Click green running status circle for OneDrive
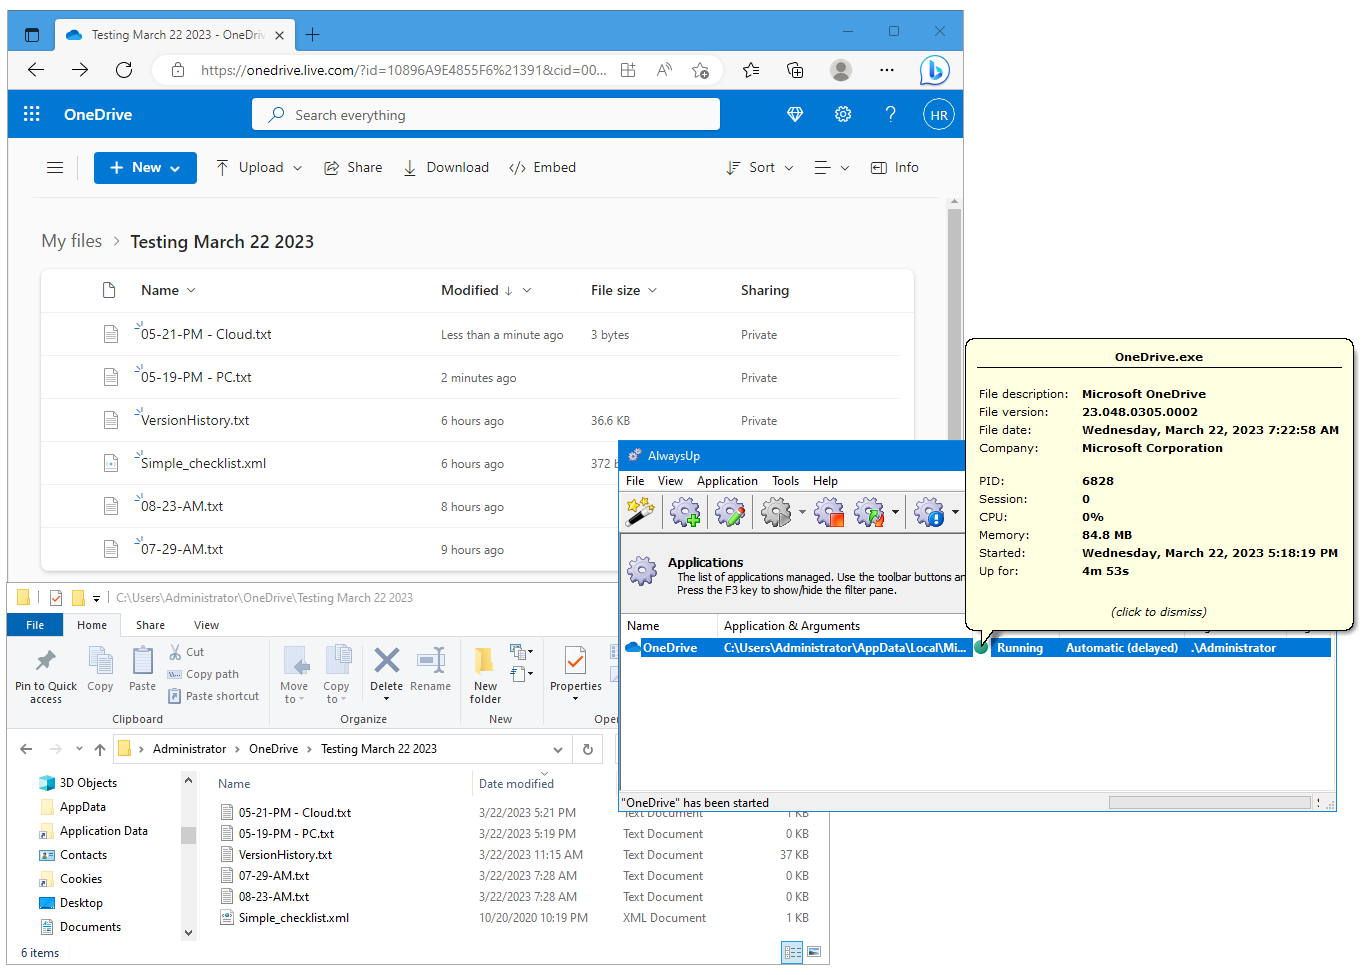The height and width of the screenshot is (975, 1369). tap(981, 648)
